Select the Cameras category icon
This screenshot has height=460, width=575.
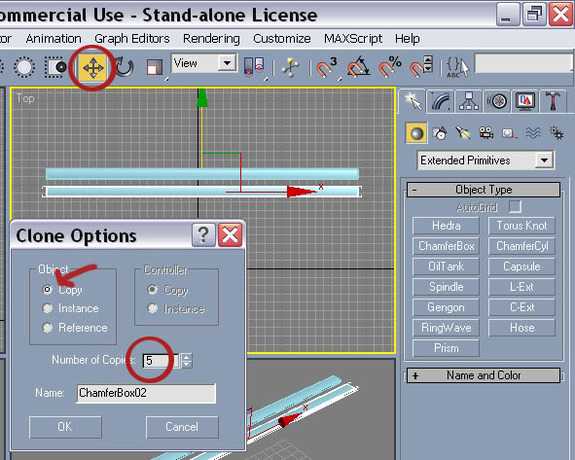pos(487,133)
